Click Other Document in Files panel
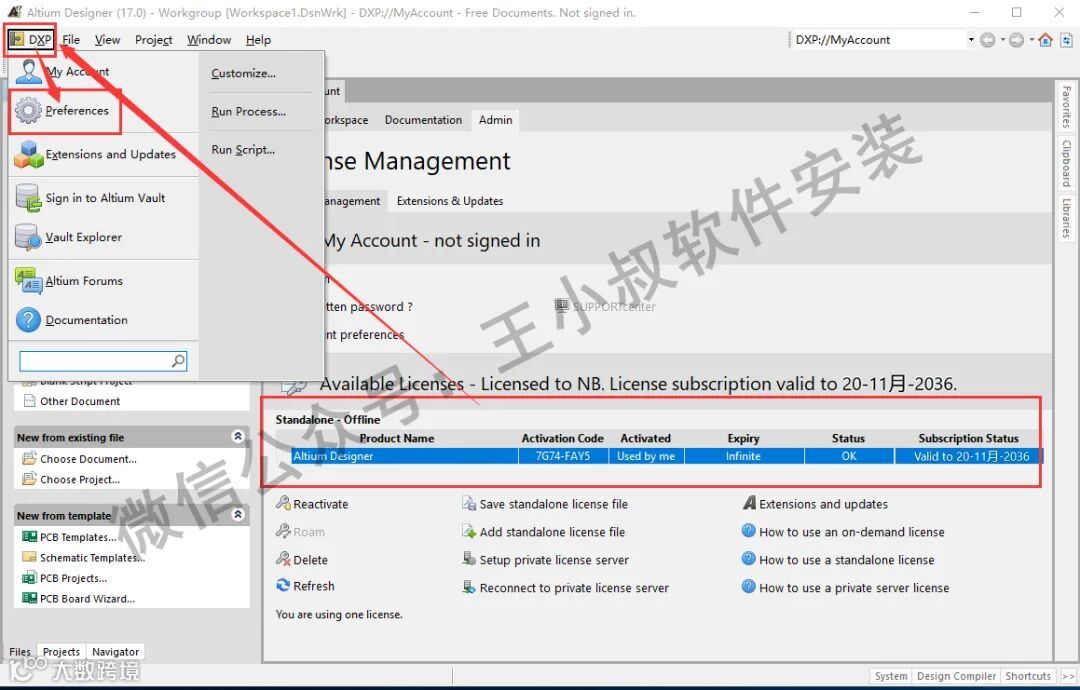The height and width of the screenshot is (690, 1080). tap(80, 401)
